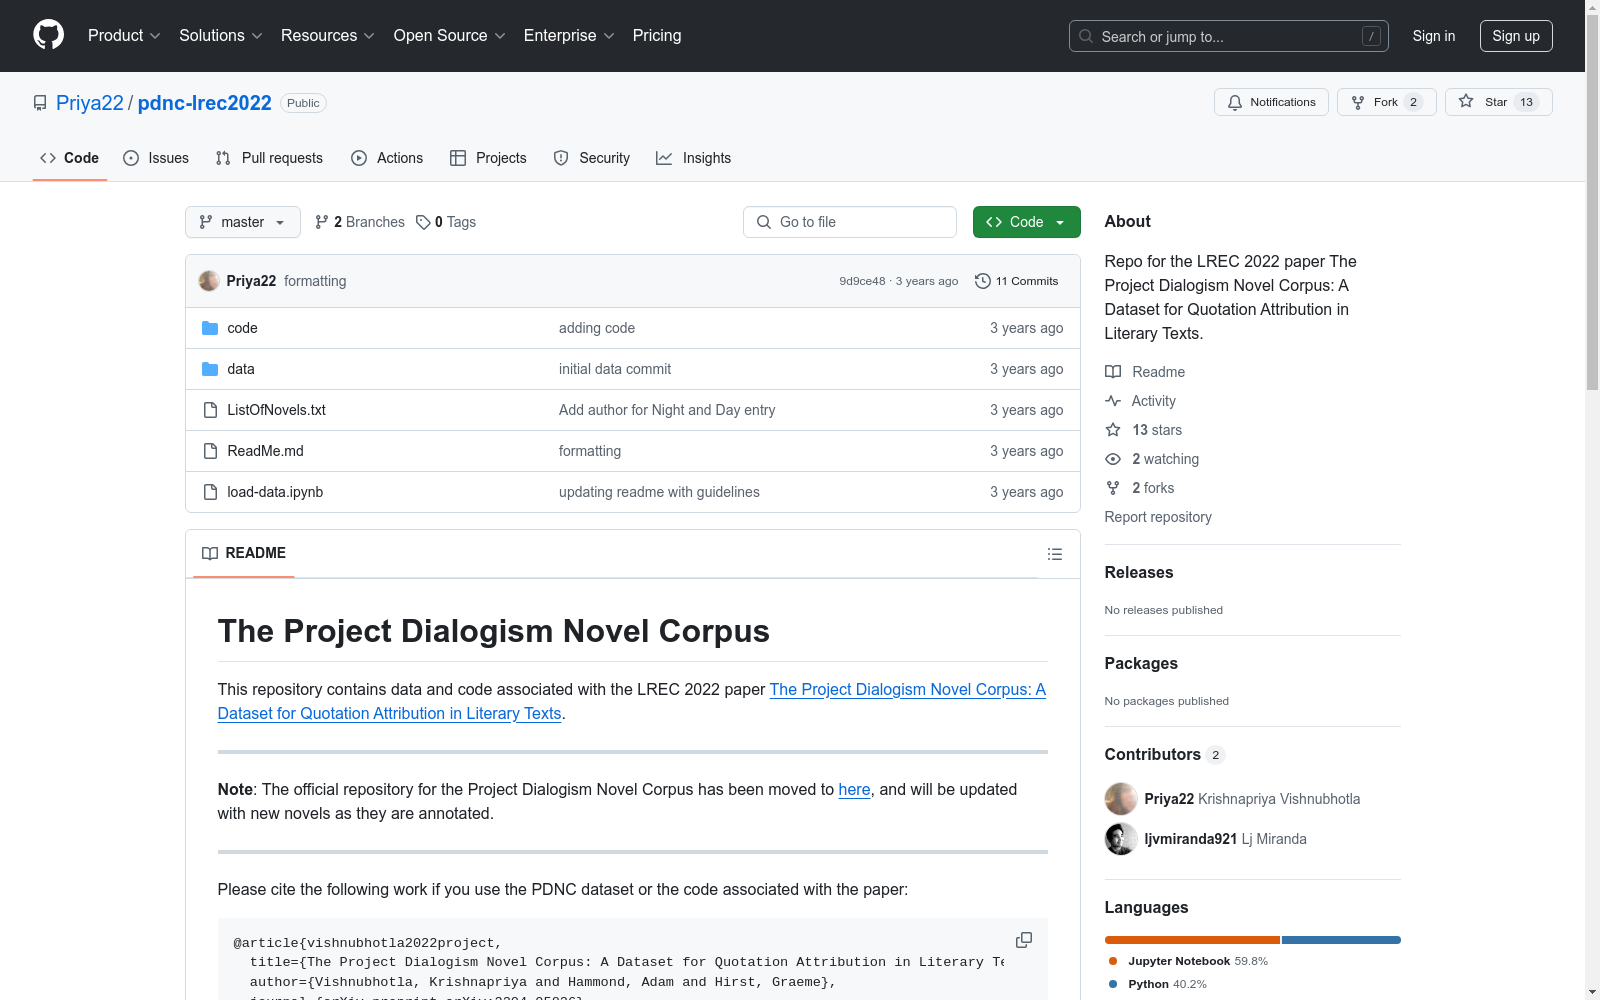
Task: Open the master branch selector
Action: [243, 222]
